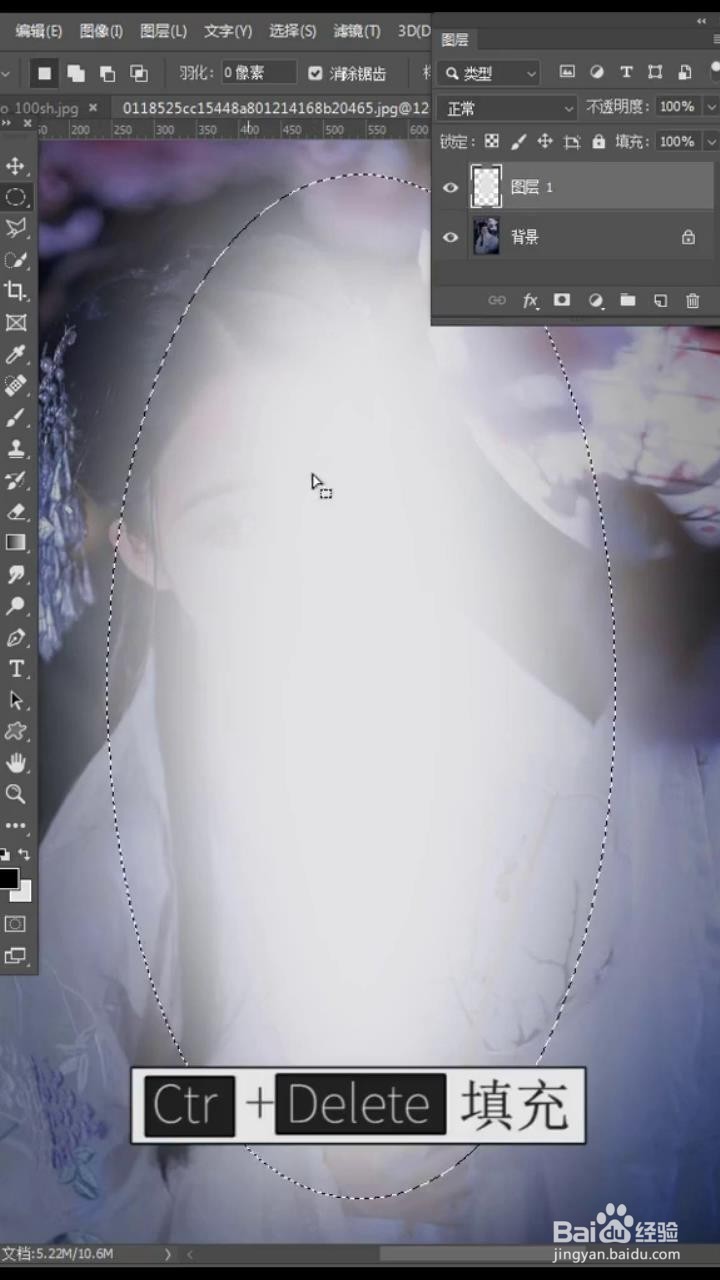
Task: Select the Custom Shape tool
Action: (16, 732)
